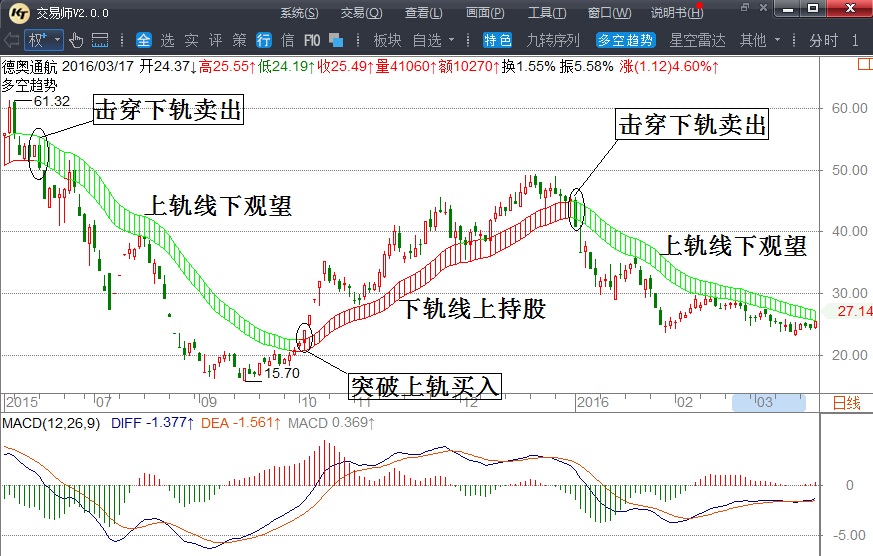Click the overlapping windows icon
Screen dimensions: 873x556
click(336, 40)
